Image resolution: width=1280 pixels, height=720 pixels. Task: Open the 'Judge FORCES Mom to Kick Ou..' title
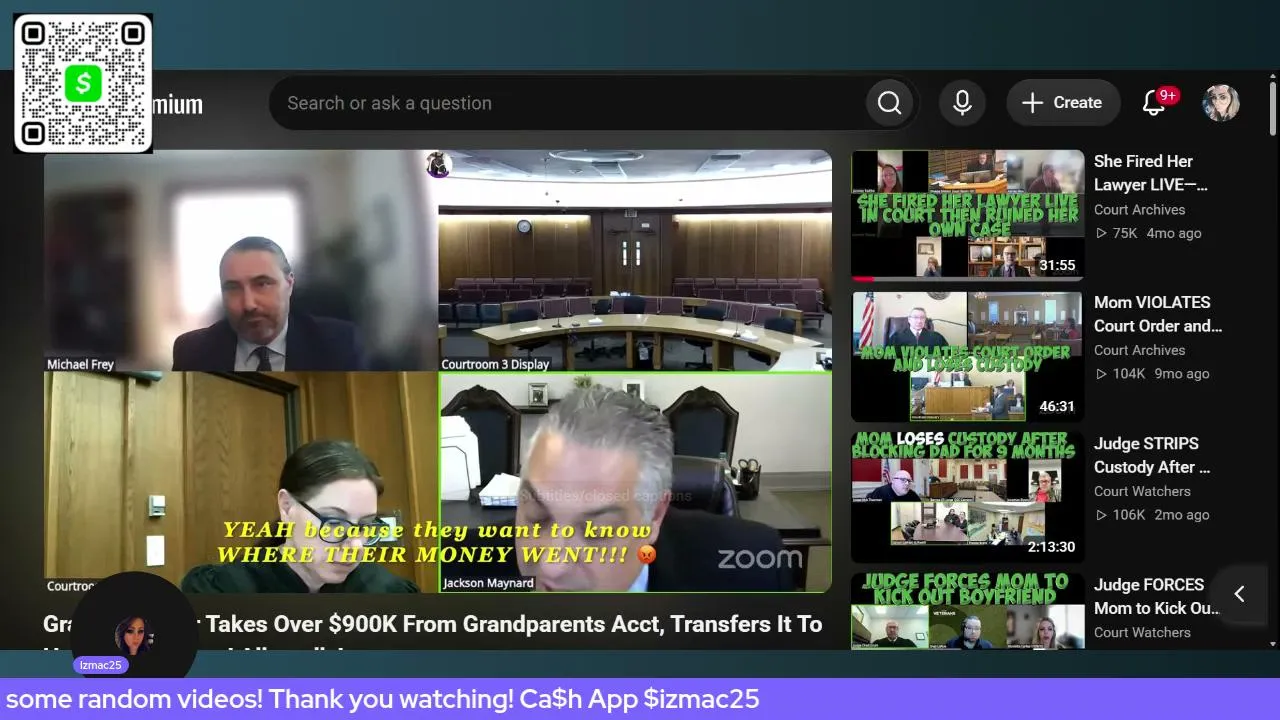click(x=1157, y=596)
